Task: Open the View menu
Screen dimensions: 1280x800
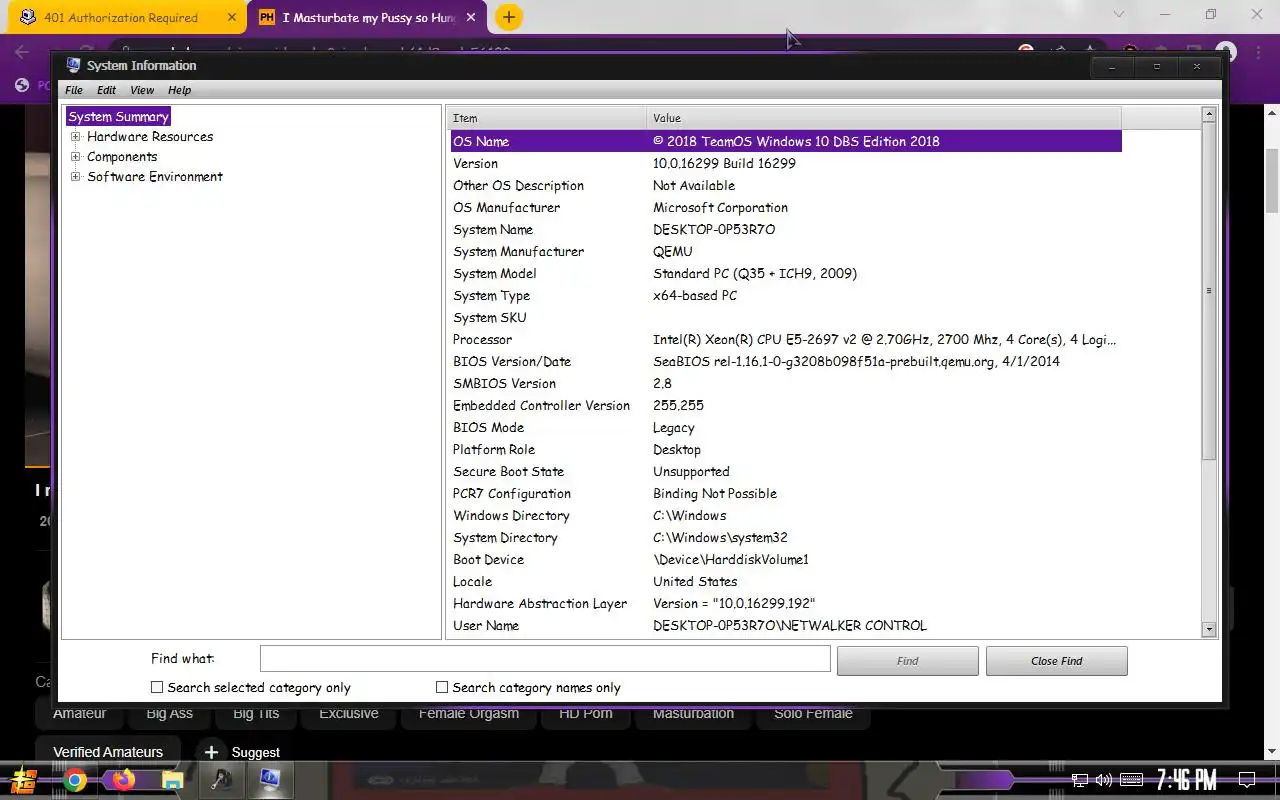Action: tap(142, 90)
